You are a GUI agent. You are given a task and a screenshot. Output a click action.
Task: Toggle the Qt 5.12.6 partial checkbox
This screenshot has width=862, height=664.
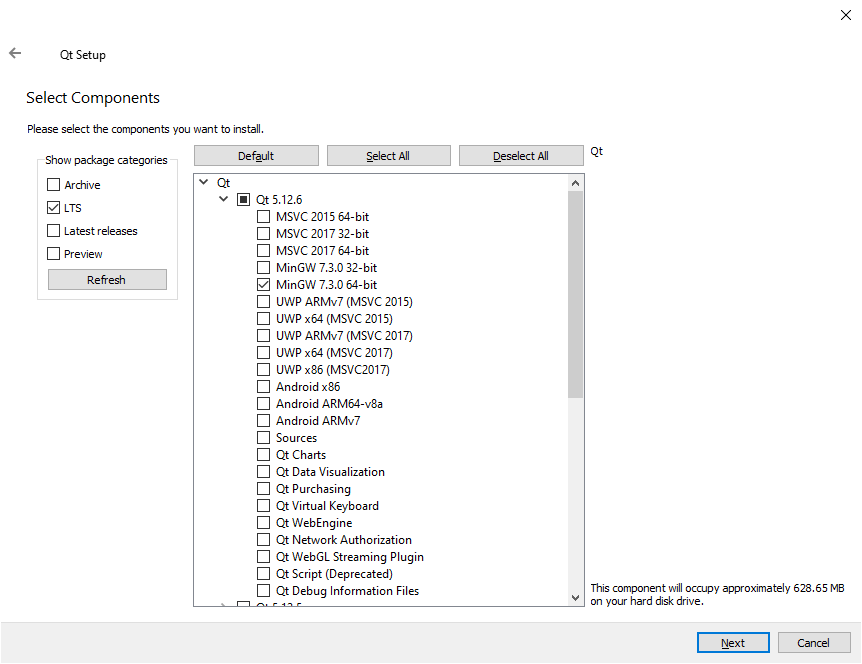click(x=244, y=200)
